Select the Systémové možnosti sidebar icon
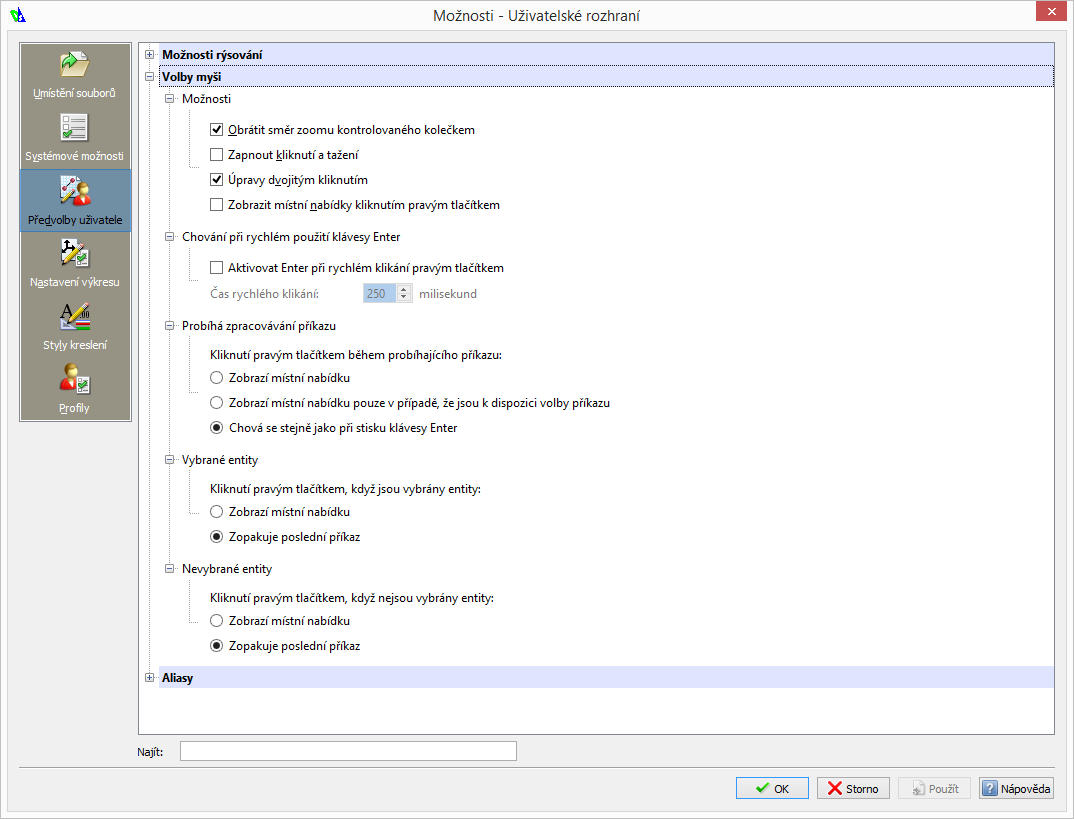The width and height of the screenshot is (1074, 819). pyautogui.click(x=75, y=129)
